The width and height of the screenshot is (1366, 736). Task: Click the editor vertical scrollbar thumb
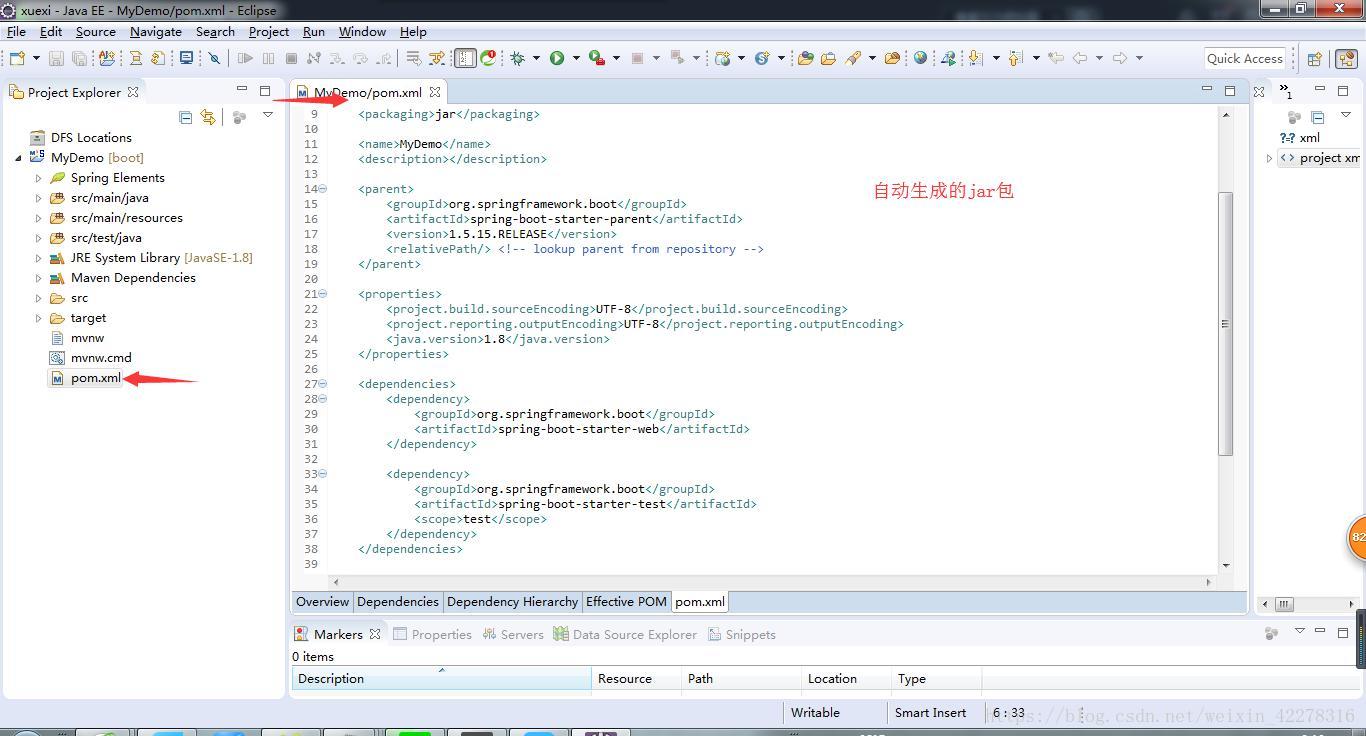pos(1225,324)
